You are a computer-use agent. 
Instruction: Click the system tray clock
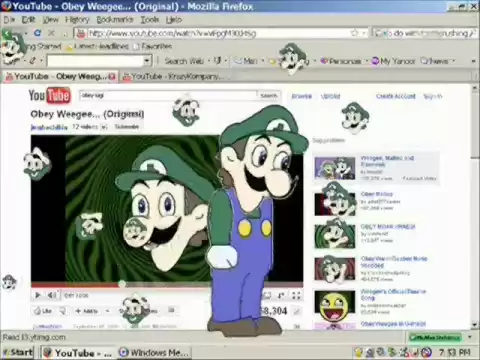(x=455, y=352)
